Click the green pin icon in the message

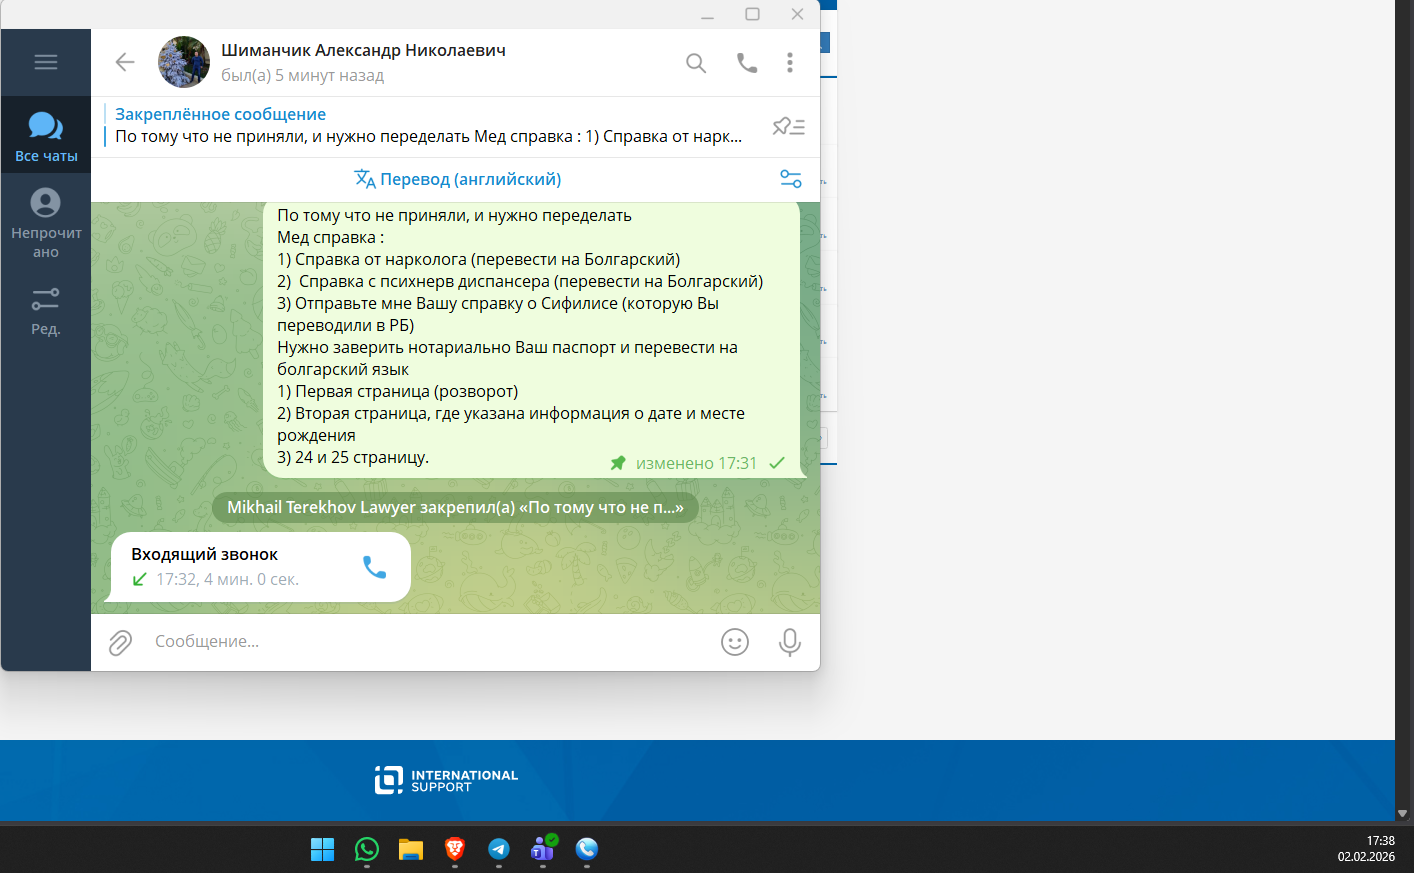pos(618,463)
